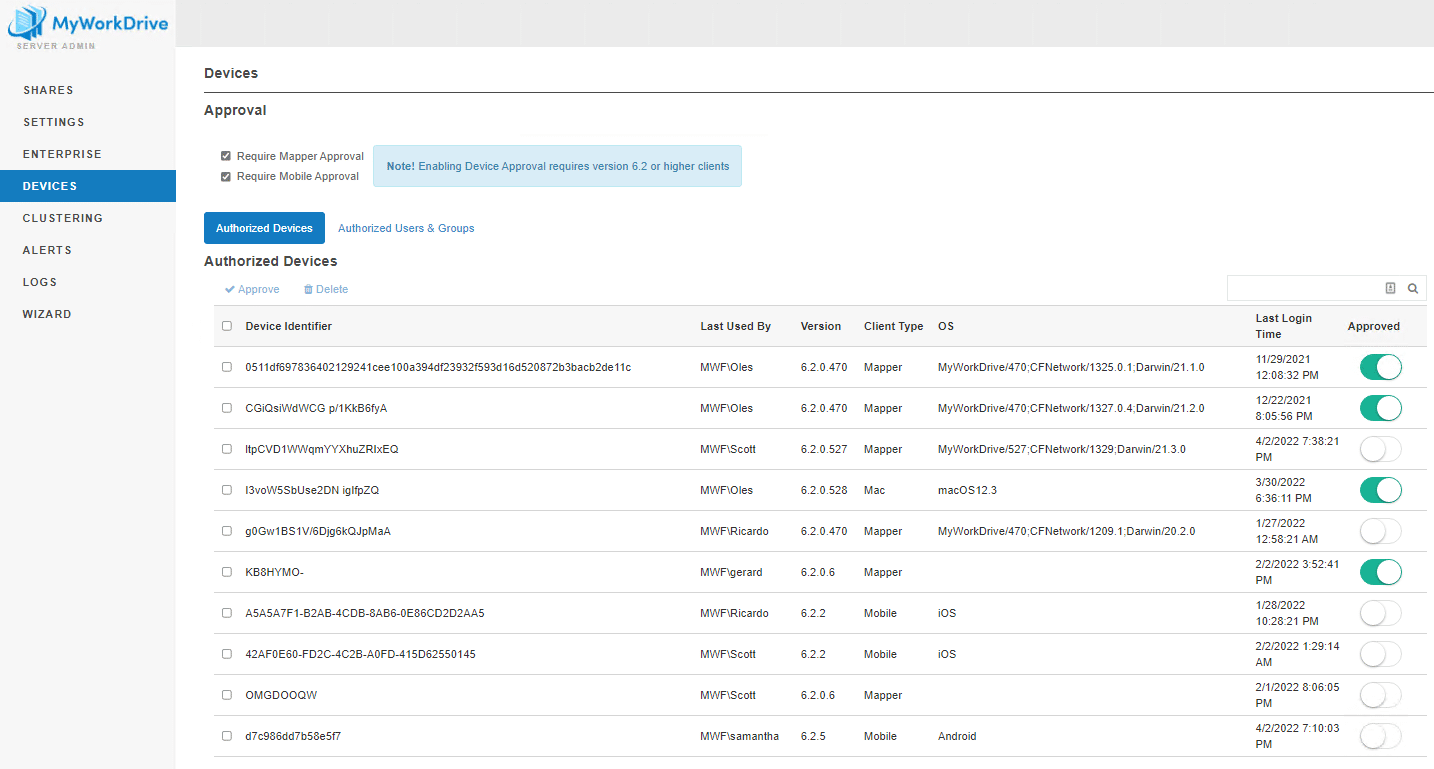The image size is (1434, 769).
Task: Disable approval for macOS12.3 device
Action: pyautogui.click(x=1380, y=490)
